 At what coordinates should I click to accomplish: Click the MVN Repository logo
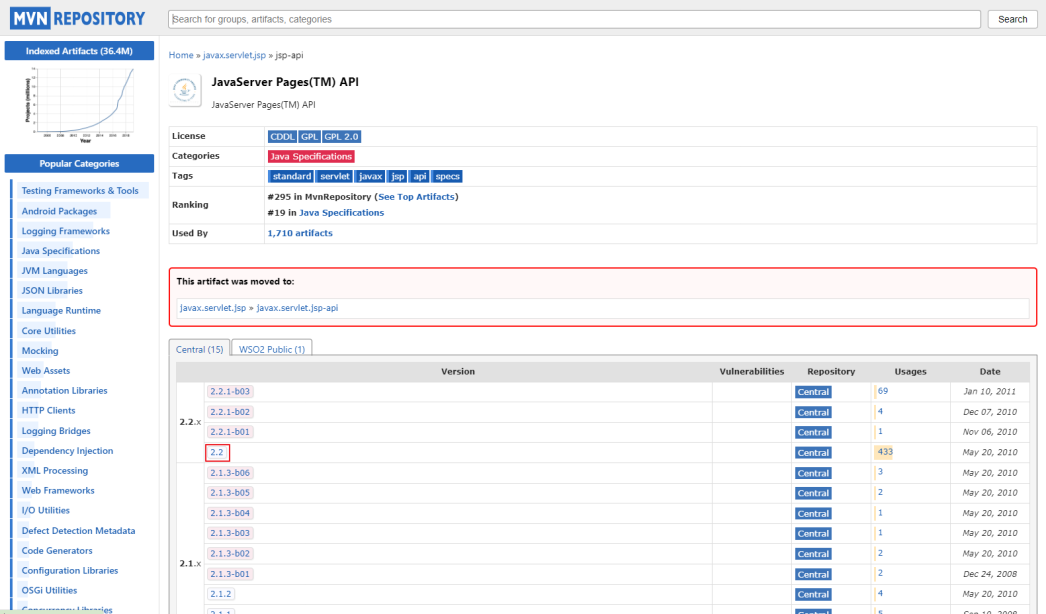(x=78, y=18)
